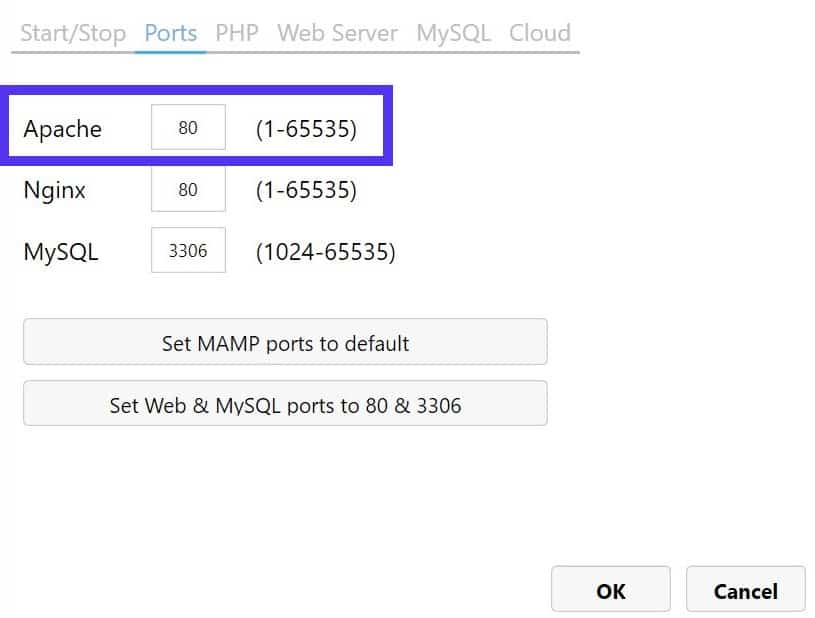
Task: Open the Web Server tab
Action: 337,32
